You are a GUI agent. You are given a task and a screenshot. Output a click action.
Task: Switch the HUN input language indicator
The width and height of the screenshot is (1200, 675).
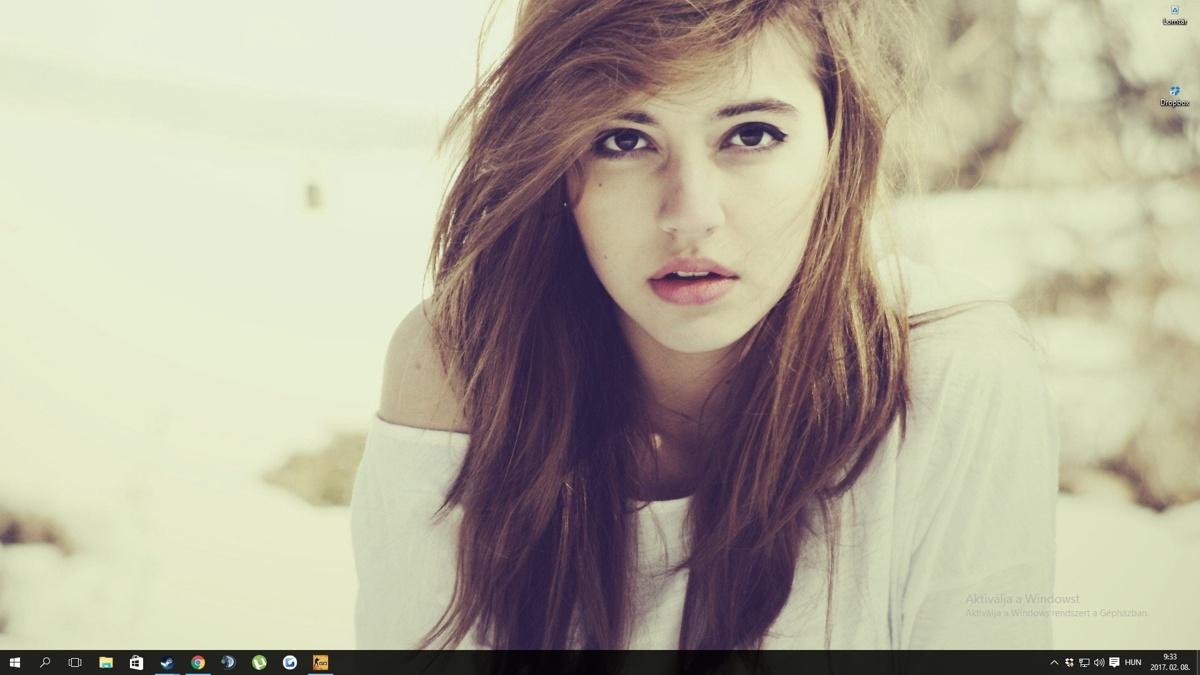coord(1133,662)
